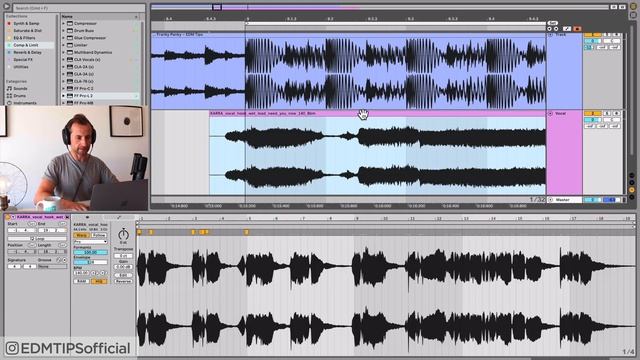This screenshot has height=360, width=640.
Task: Click the Set button beside Length
Action: click(62, 245)
